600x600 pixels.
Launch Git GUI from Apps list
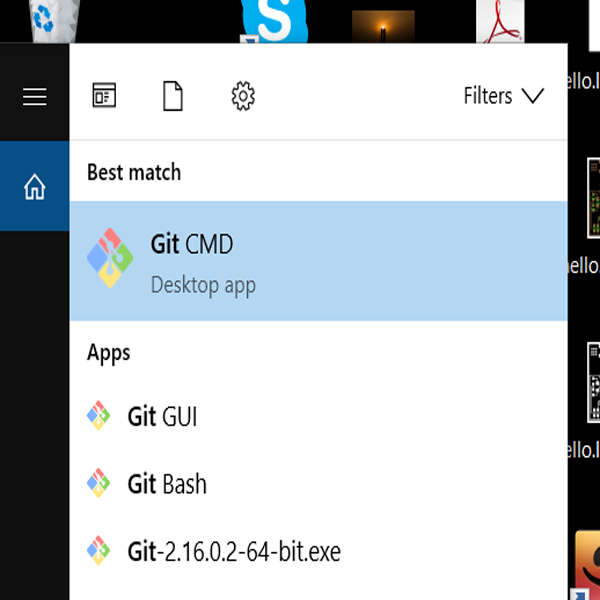pyautogui.click(x=163, y=416)
